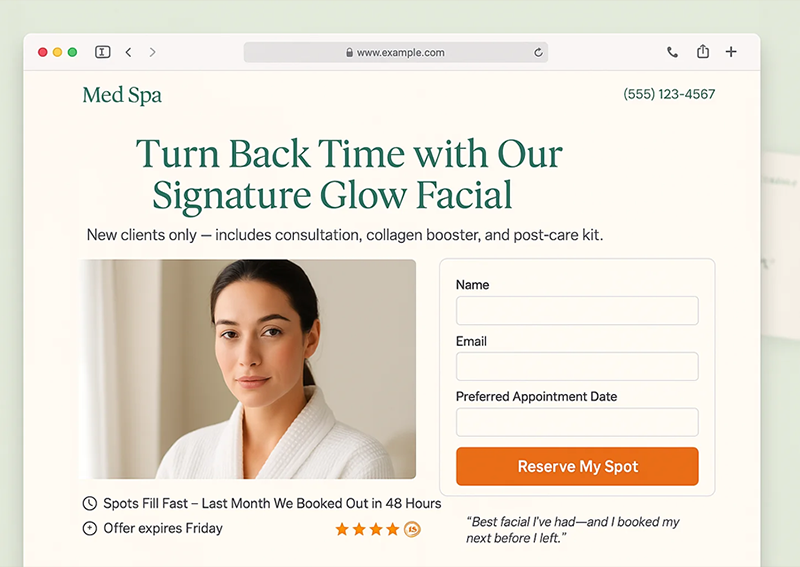Reload the page using the refresh icon
Image resolution: width=800 pixels, height=567 pixels.
click(x=538, y=53)
